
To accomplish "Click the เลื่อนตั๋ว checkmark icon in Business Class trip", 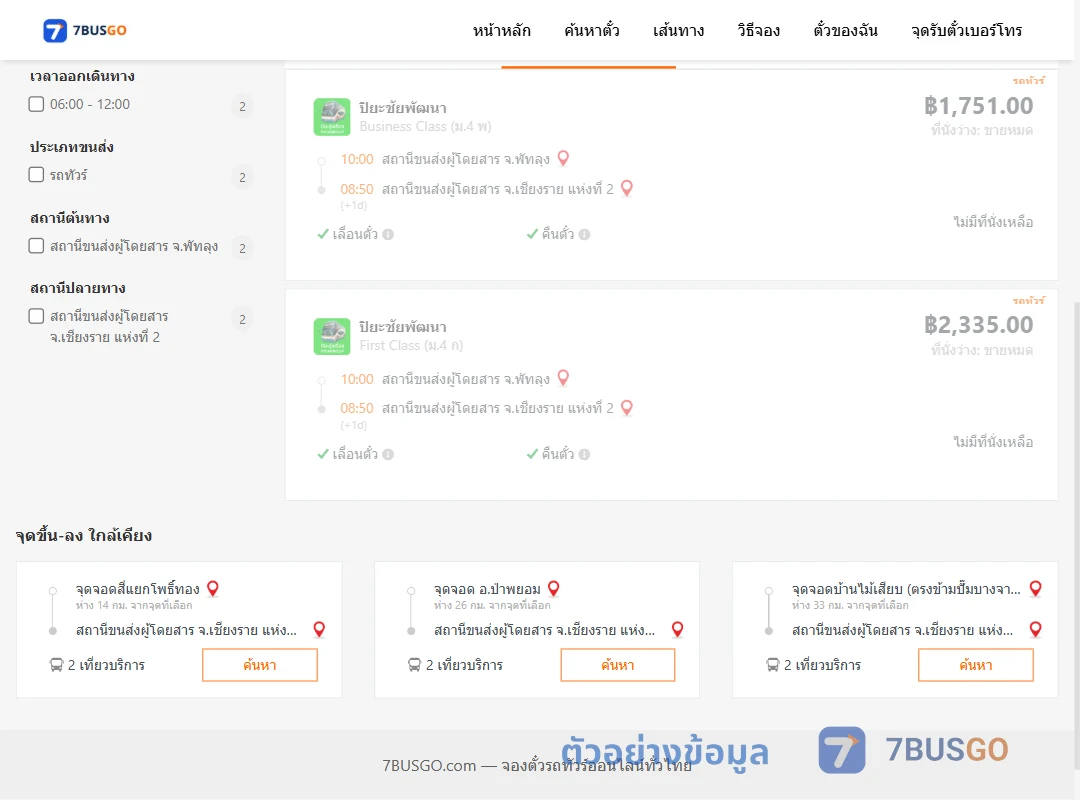I will [323, 234].
